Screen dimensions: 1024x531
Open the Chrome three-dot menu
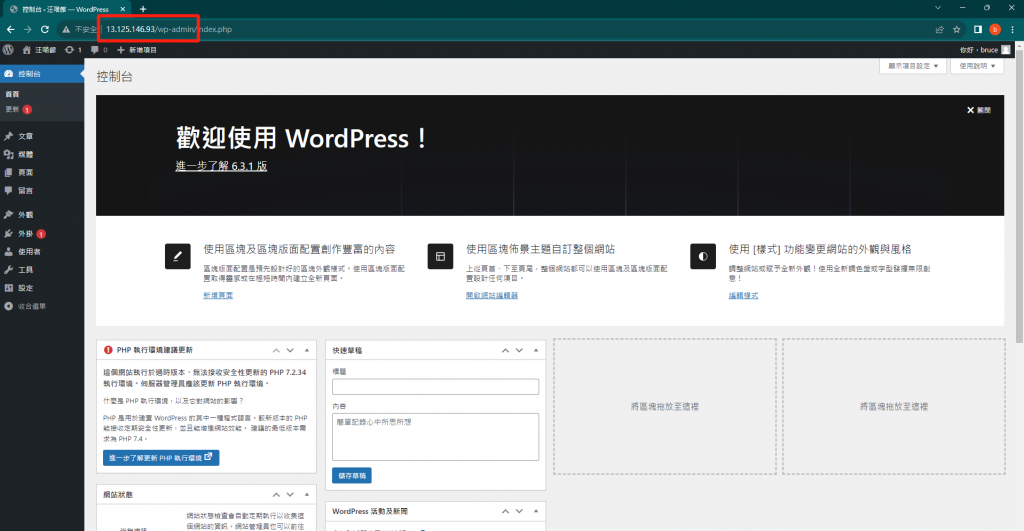[x=1012, y=29]
